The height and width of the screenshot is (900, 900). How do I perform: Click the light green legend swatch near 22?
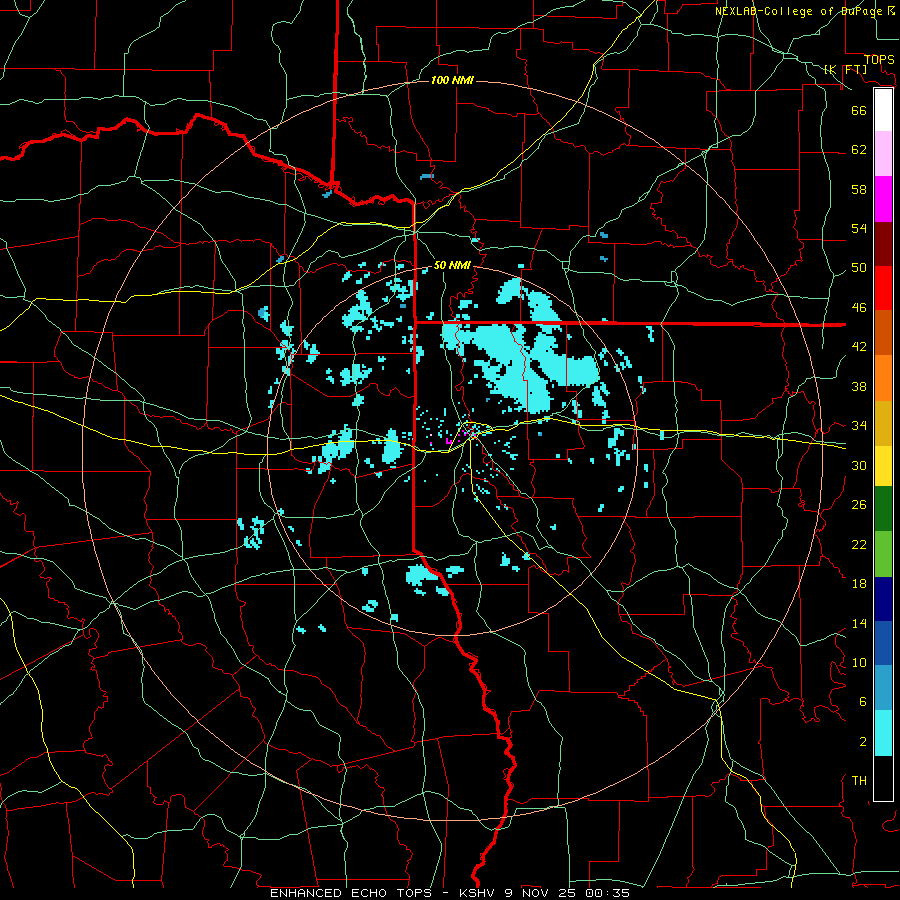click(x=883, y=554)
